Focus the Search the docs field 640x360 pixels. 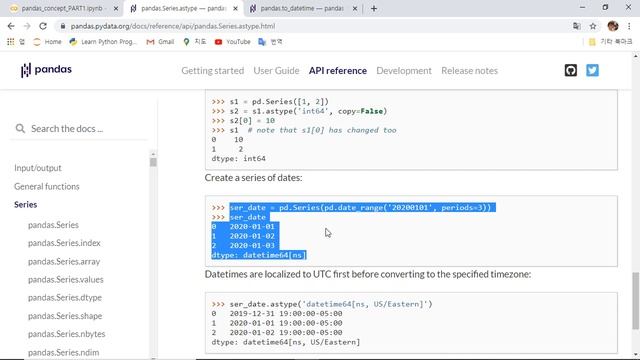80,129
